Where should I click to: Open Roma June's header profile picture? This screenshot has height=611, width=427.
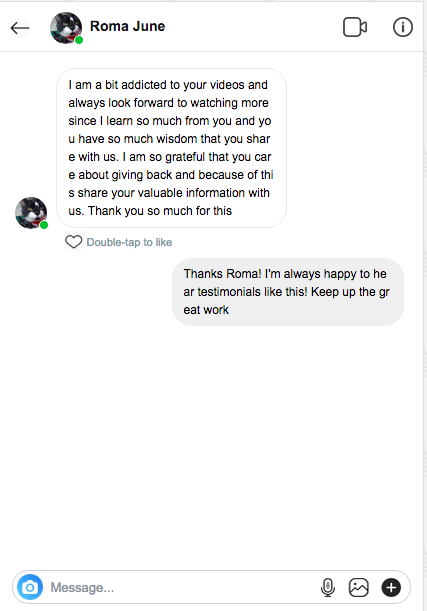[66, 28]
